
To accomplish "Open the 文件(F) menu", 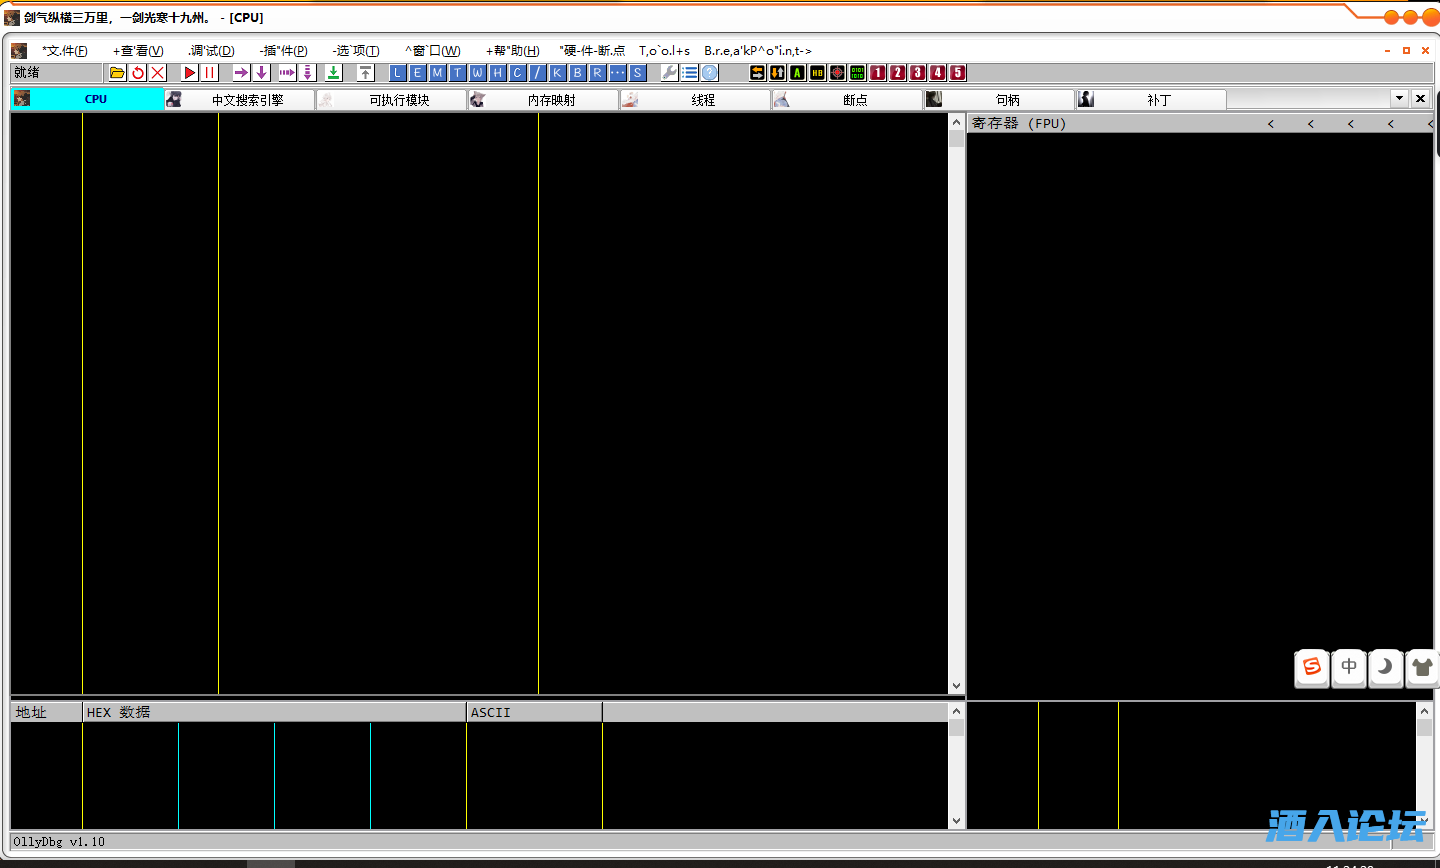I will point(65,51).
